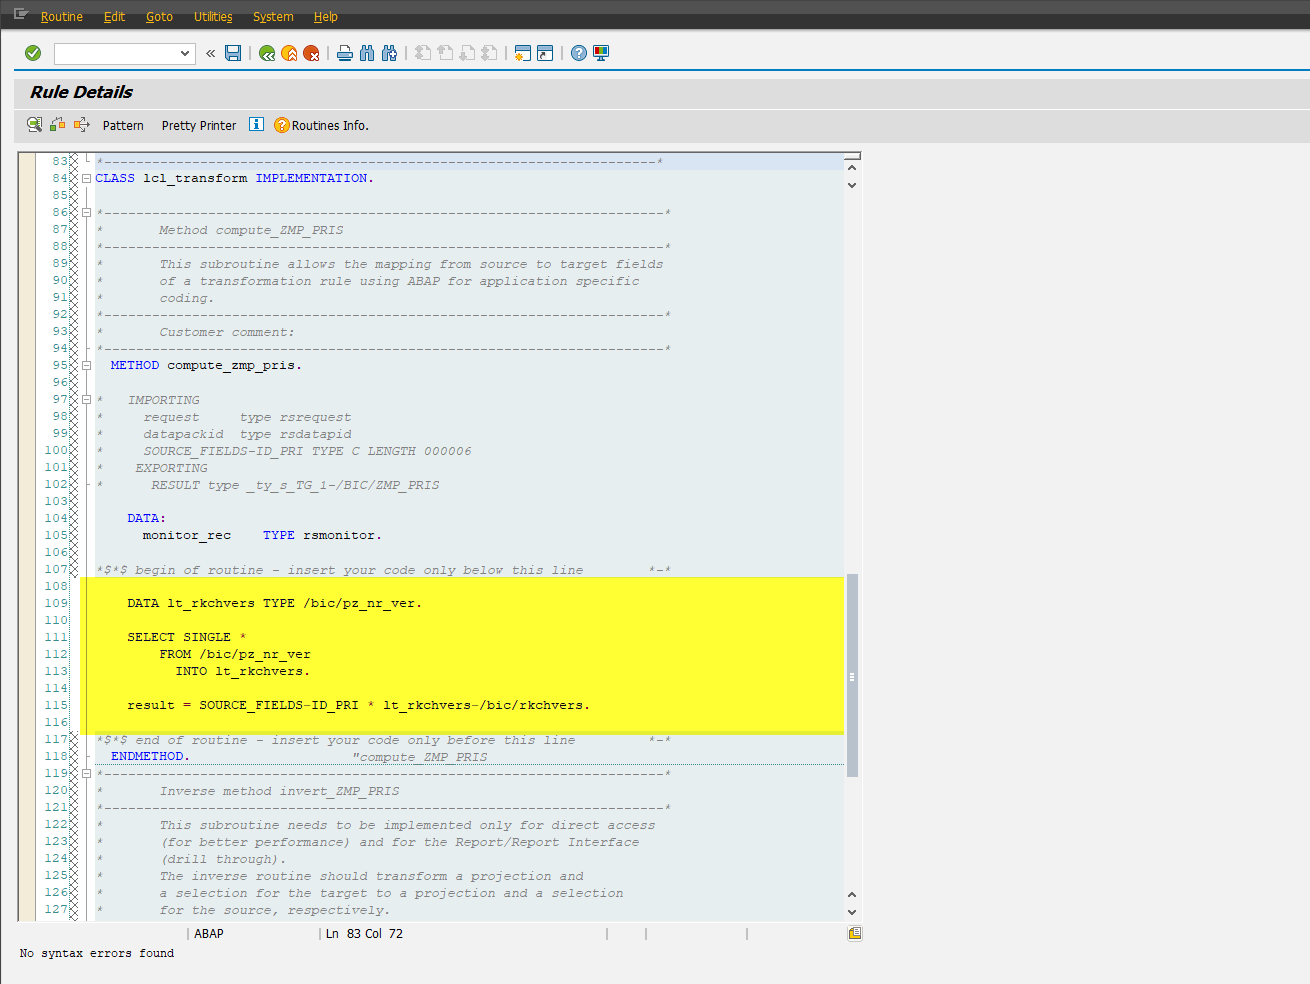Click the Pretty Printer button
This screenshot has width=1310, height=984.
coord(199,126)
